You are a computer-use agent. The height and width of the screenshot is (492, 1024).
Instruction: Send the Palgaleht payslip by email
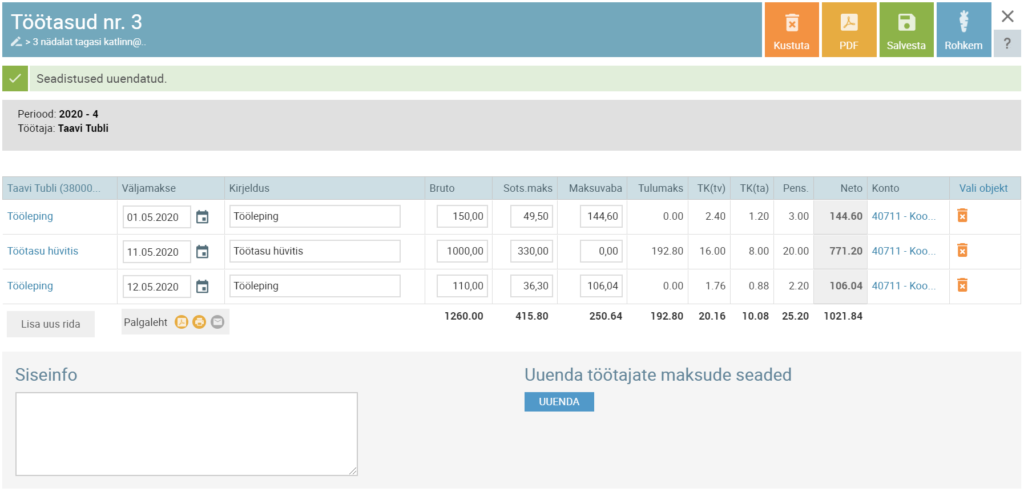(217, 322)
